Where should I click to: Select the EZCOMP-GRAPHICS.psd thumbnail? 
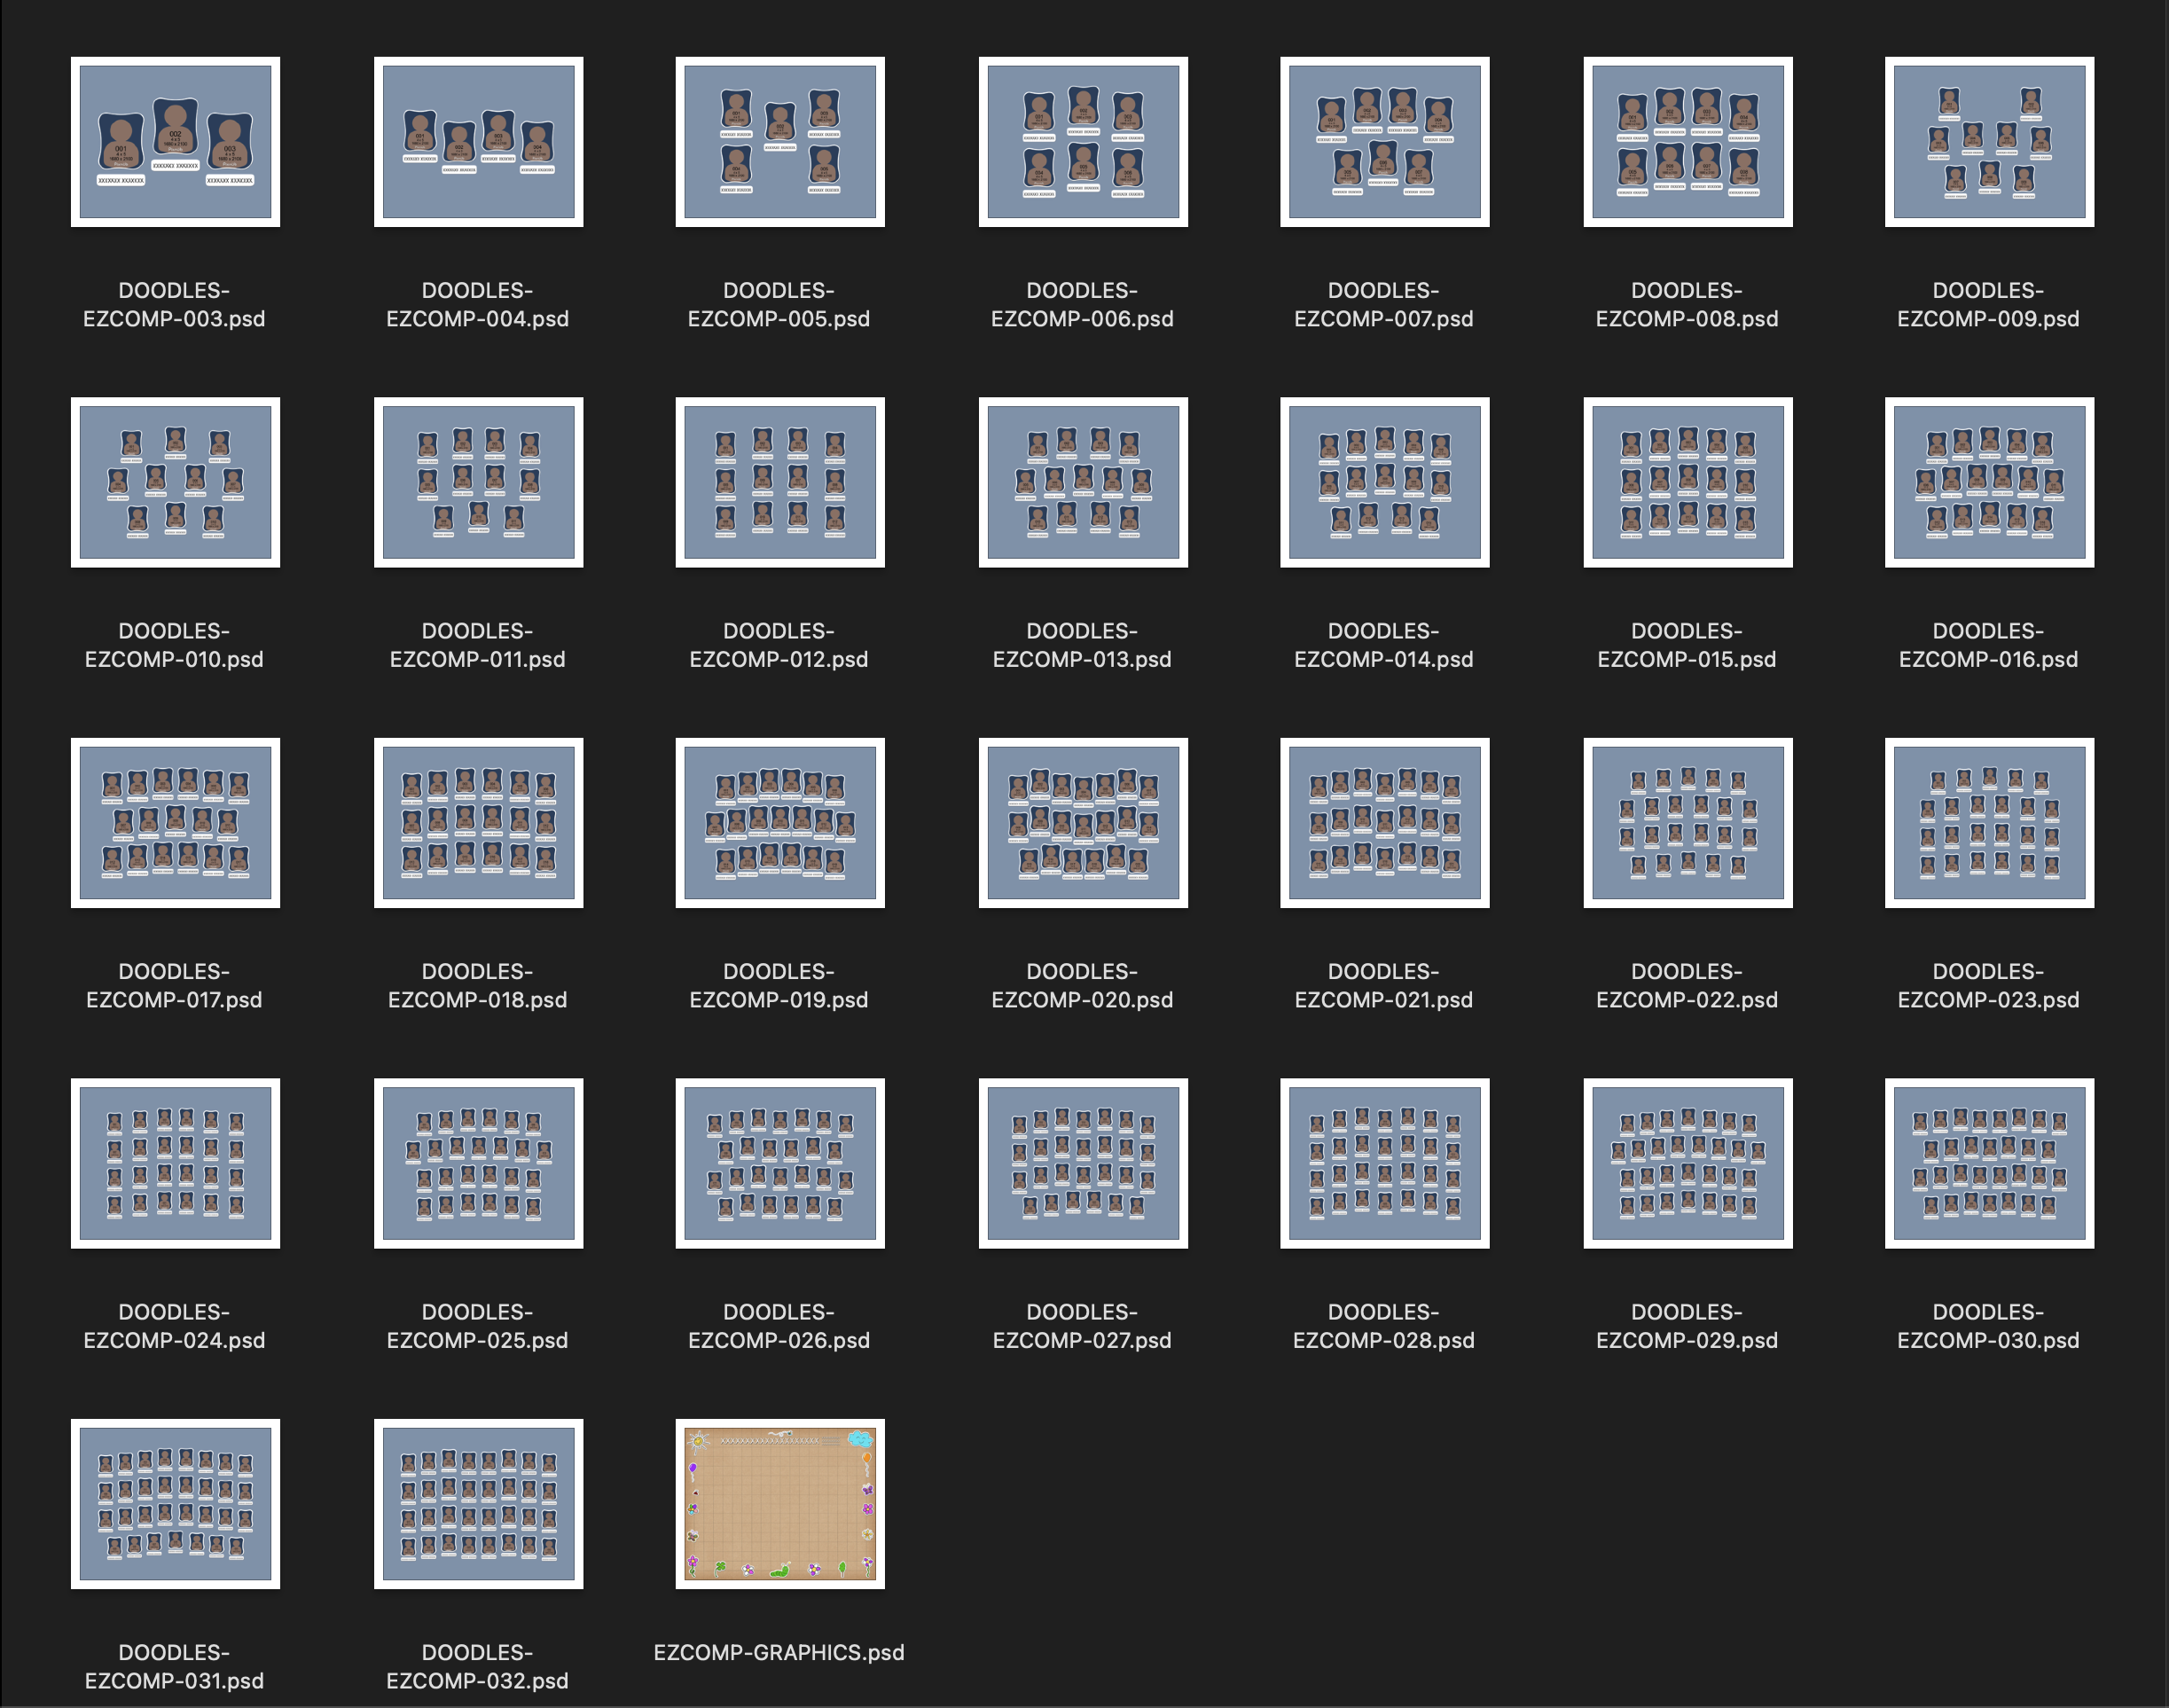tap(780, 1504)
